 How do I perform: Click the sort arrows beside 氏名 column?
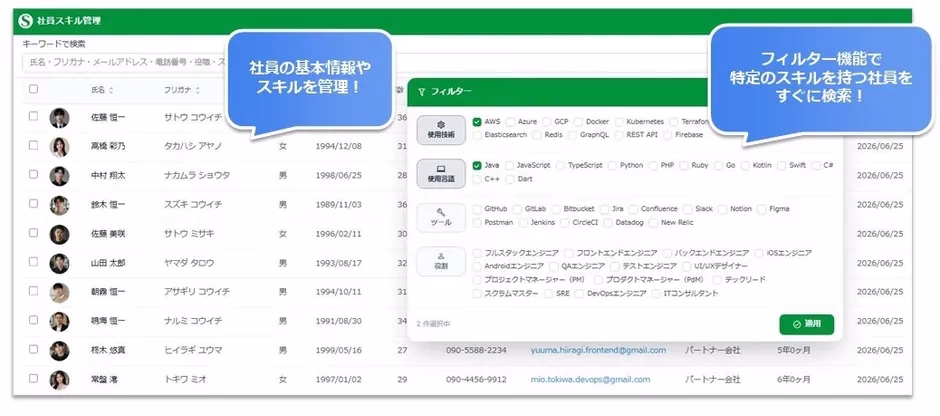click(x=111, y=90)
